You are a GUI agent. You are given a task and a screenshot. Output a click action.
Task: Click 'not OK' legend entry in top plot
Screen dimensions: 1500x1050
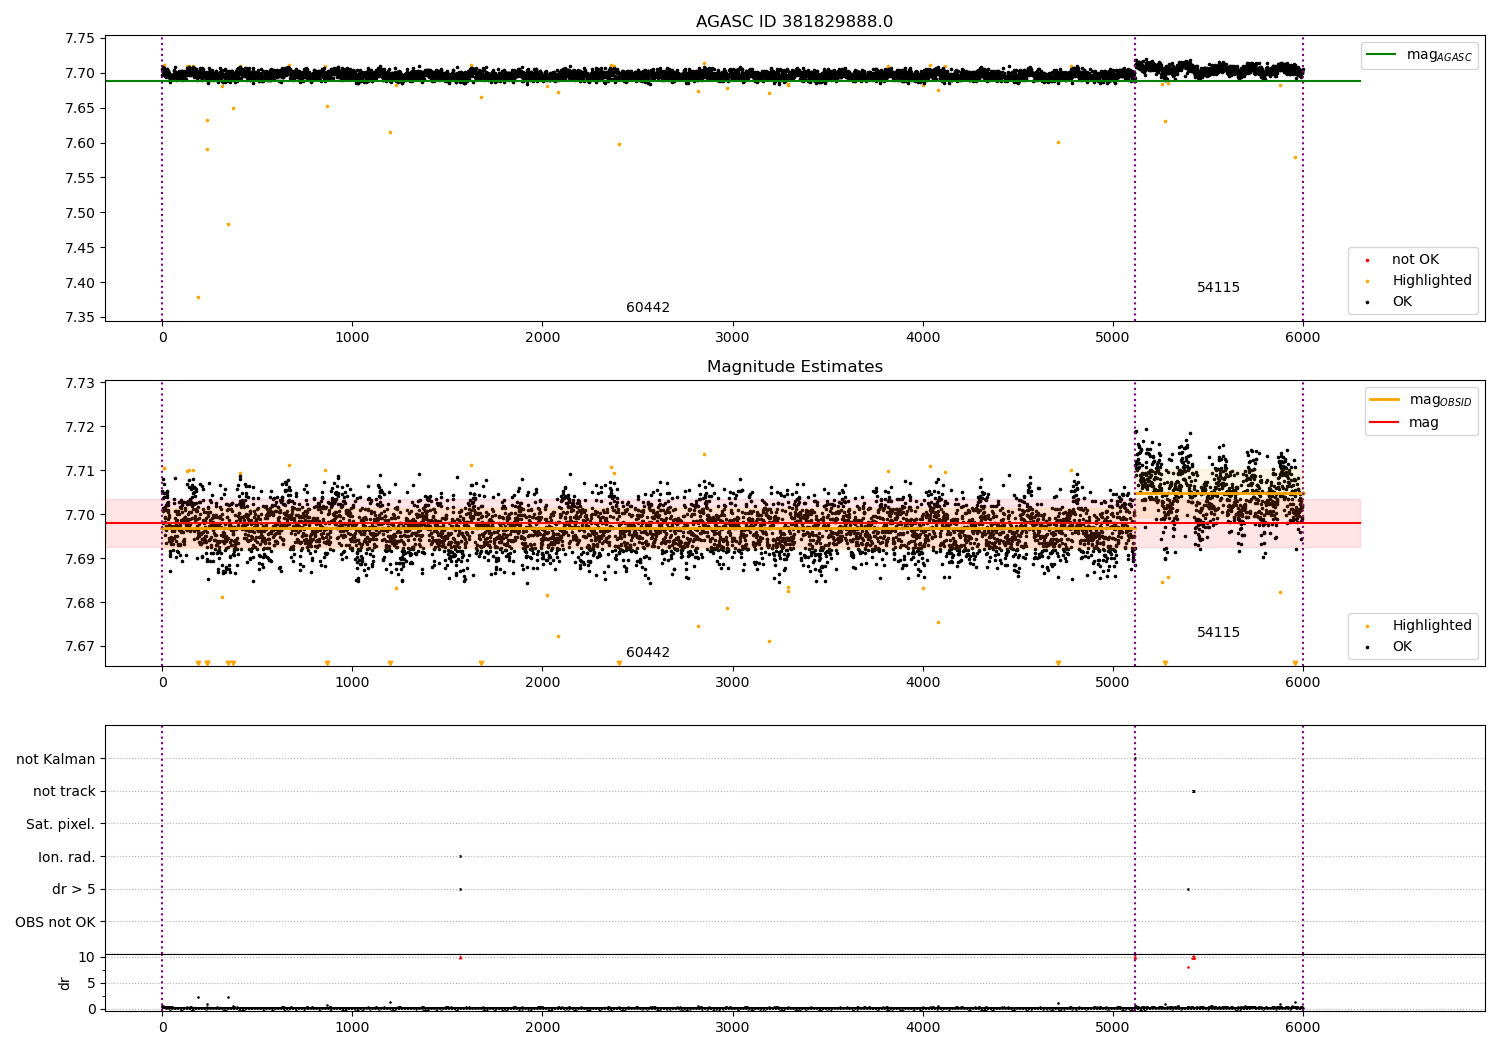click(1403, 260)
